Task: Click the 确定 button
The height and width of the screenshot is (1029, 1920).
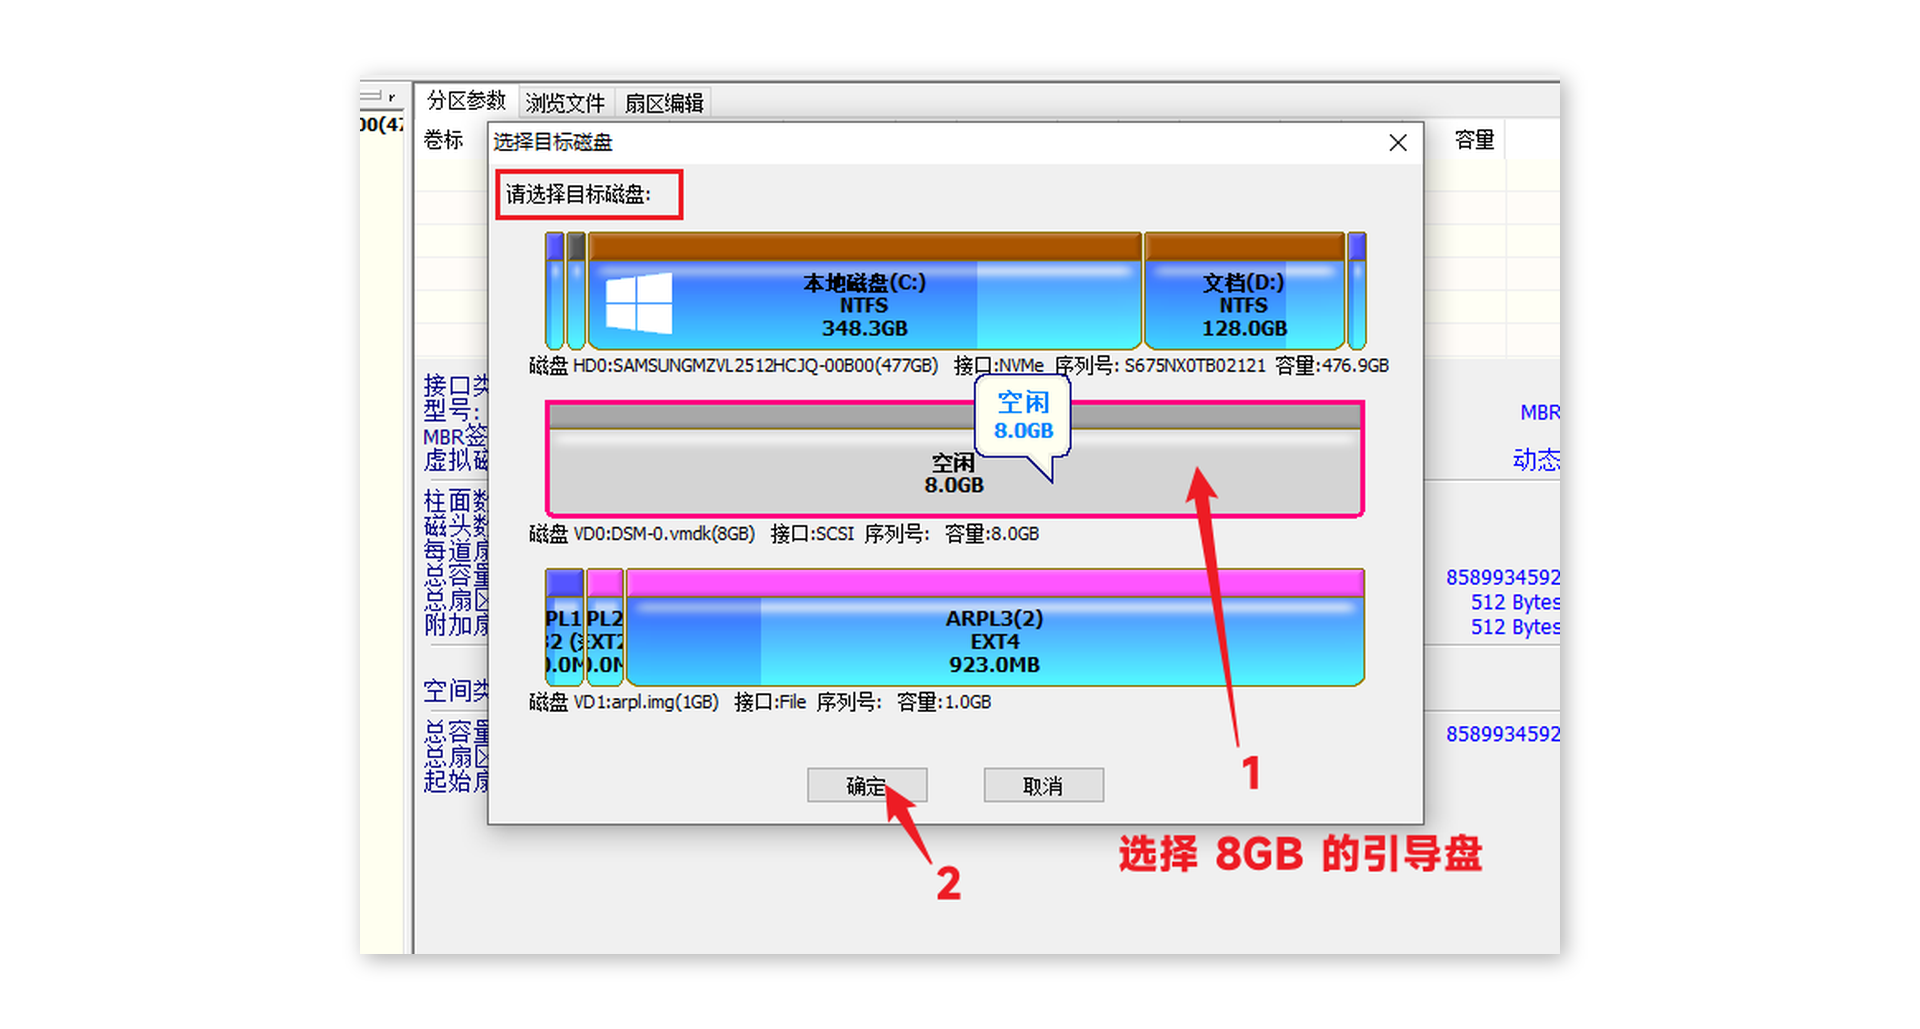Action: [x=867, y=785]
